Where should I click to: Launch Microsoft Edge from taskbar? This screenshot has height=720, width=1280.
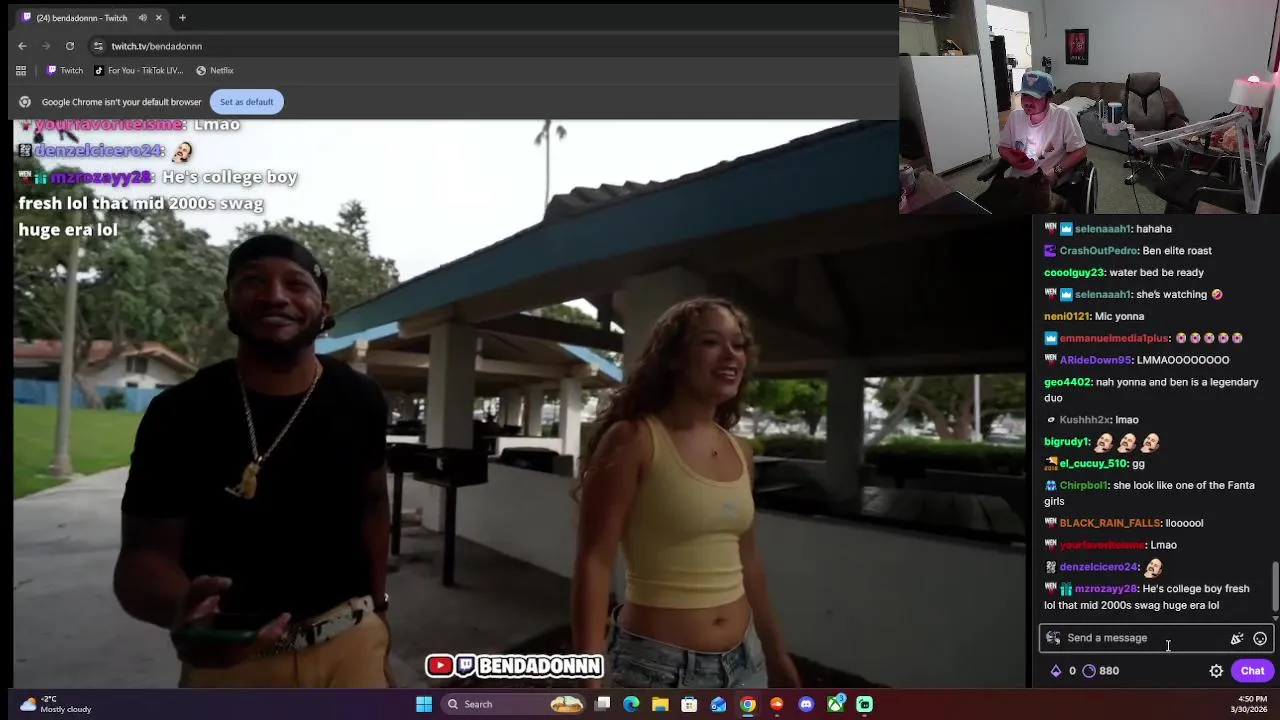[x=631, y=704]
